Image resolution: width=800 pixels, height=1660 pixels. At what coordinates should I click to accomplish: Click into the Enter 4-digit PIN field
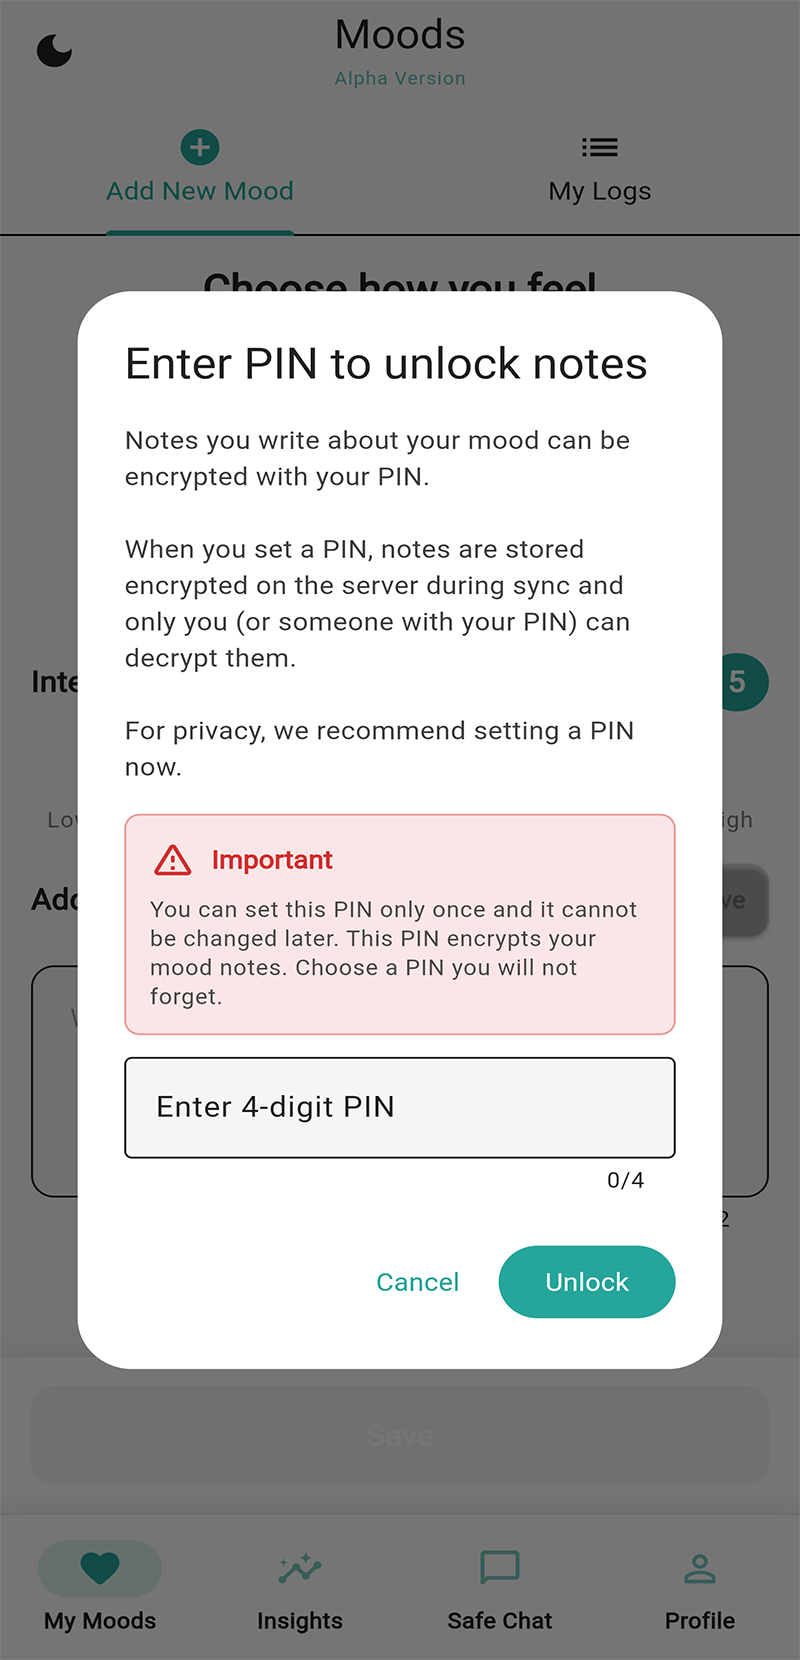pos(400,1107)
